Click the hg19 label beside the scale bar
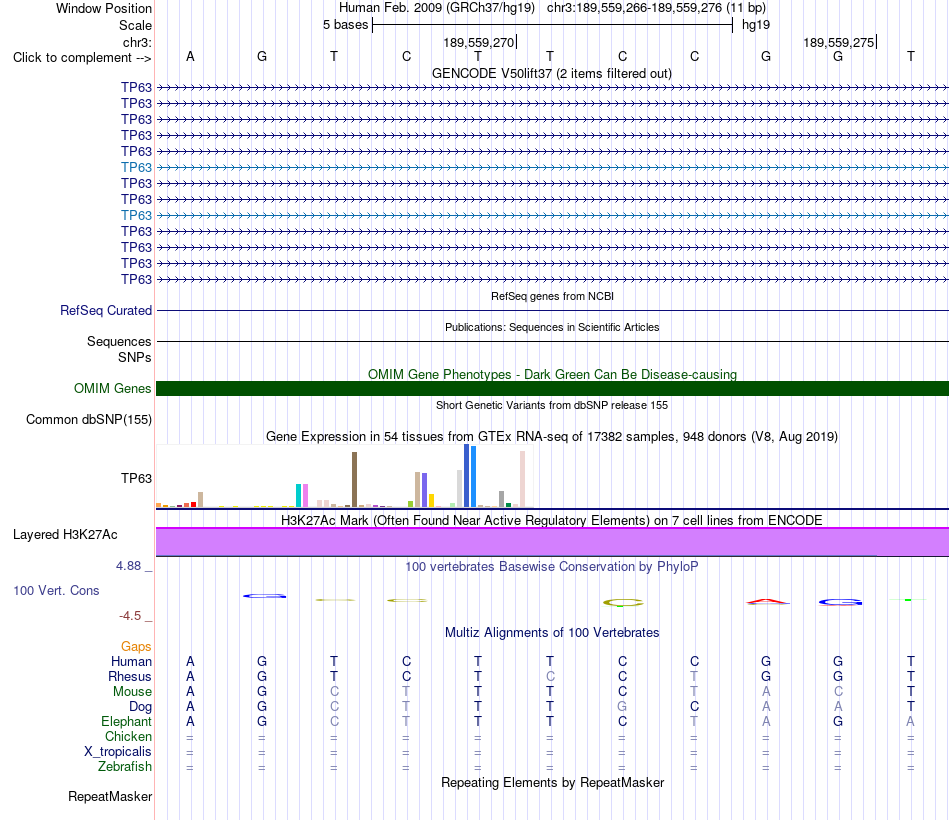This screenshot has width=950, height=820. coord(756,25)
